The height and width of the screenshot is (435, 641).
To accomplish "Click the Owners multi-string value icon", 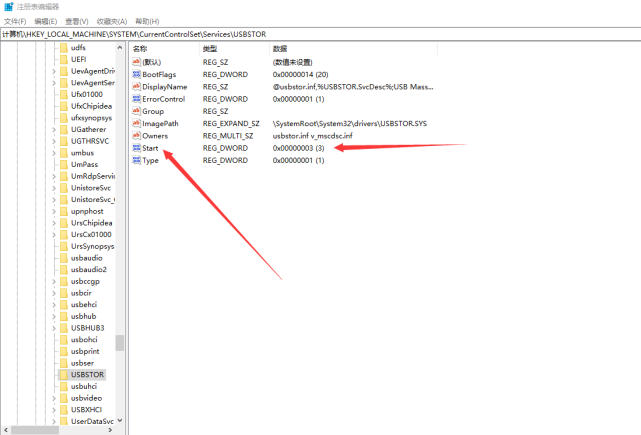I will pyautogui.click(x=136, y=136).
